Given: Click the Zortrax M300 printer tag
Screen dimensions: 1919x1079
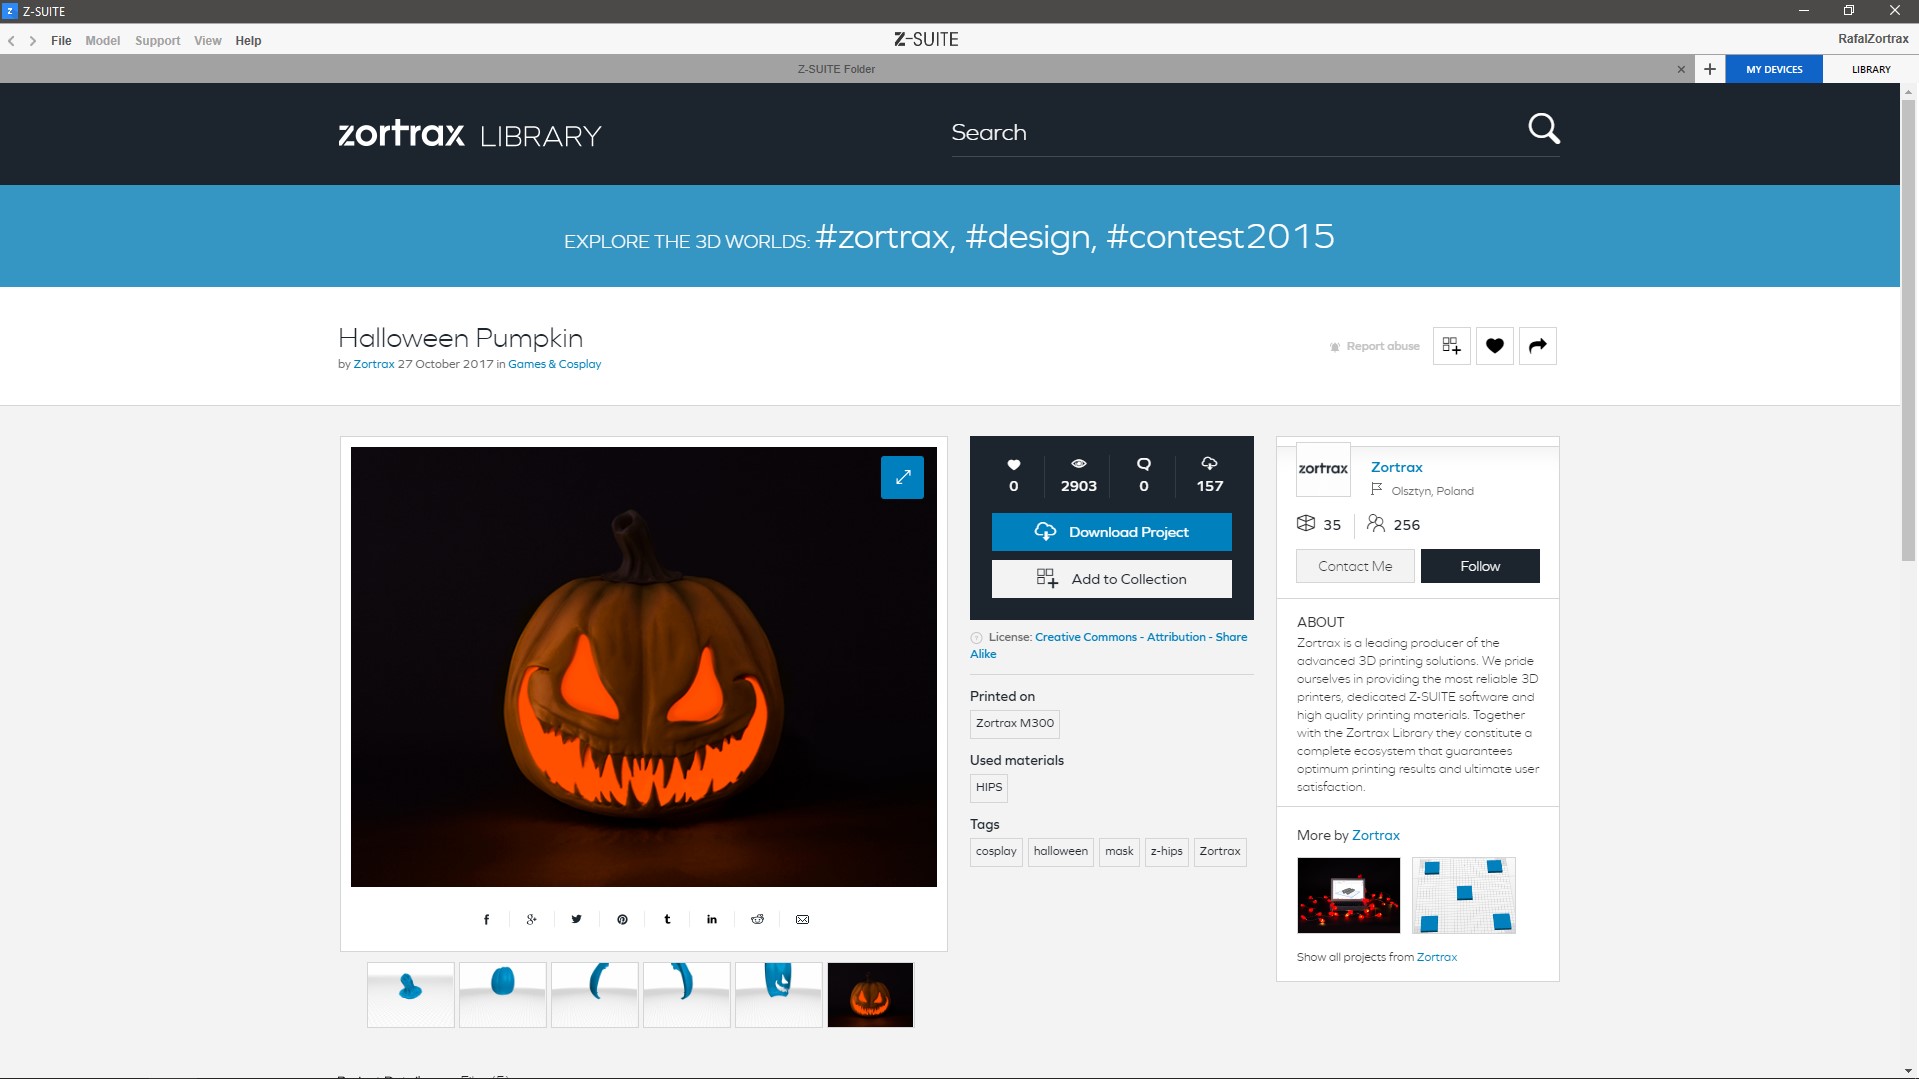Looking at the screenshot, I should click(1015, 723).
